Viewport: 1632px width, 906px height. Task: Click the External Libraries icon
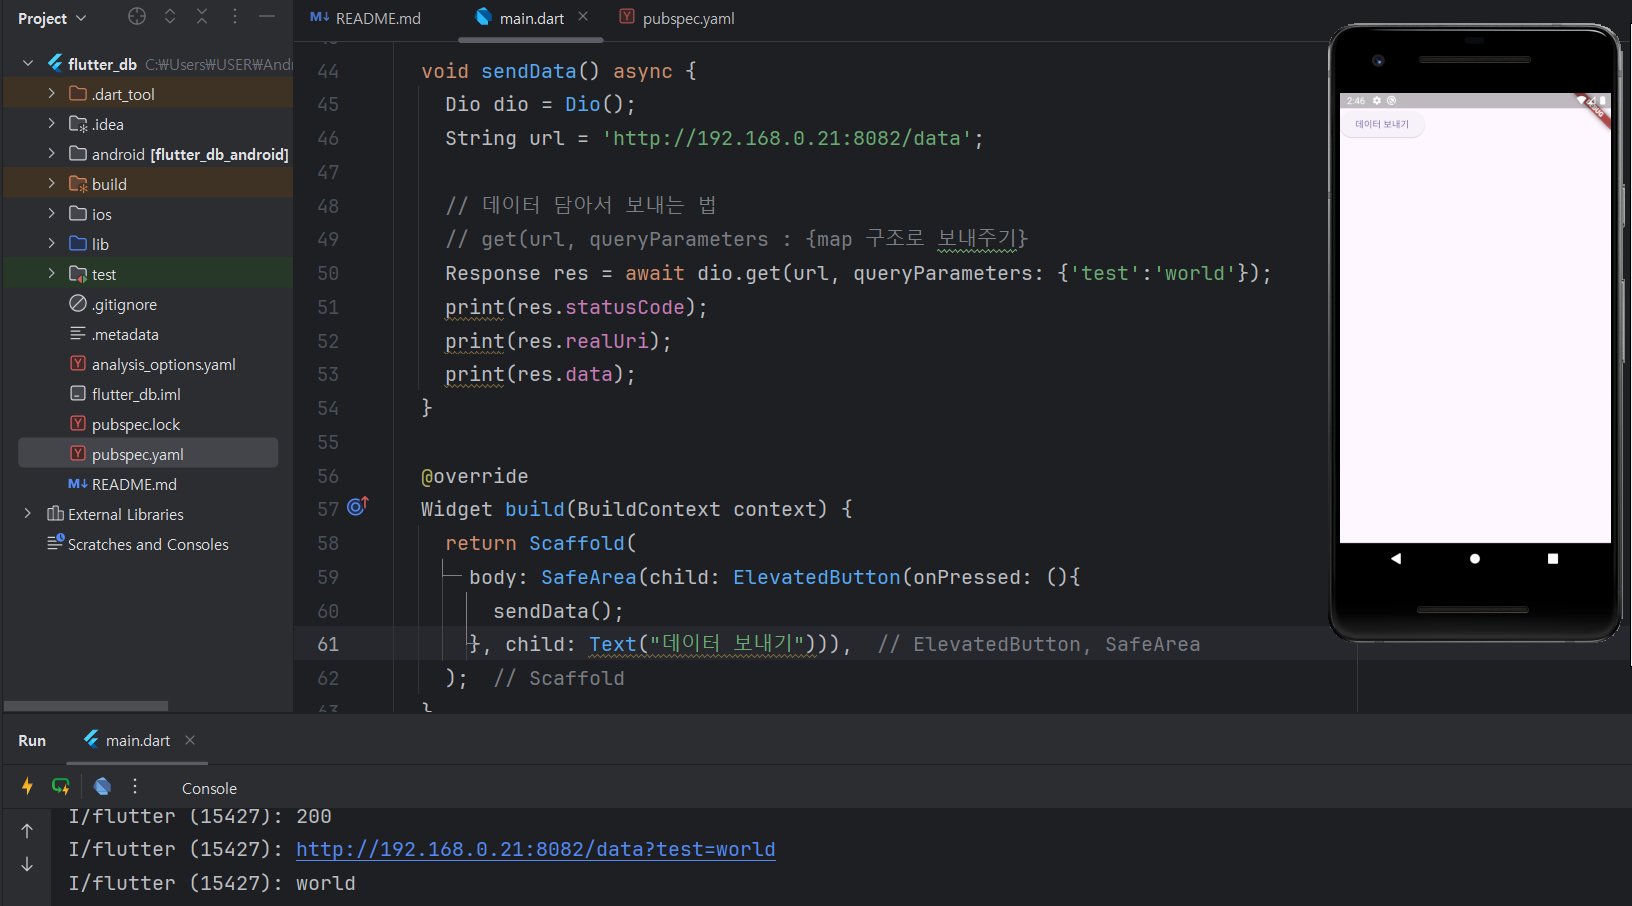coord(56,514)
